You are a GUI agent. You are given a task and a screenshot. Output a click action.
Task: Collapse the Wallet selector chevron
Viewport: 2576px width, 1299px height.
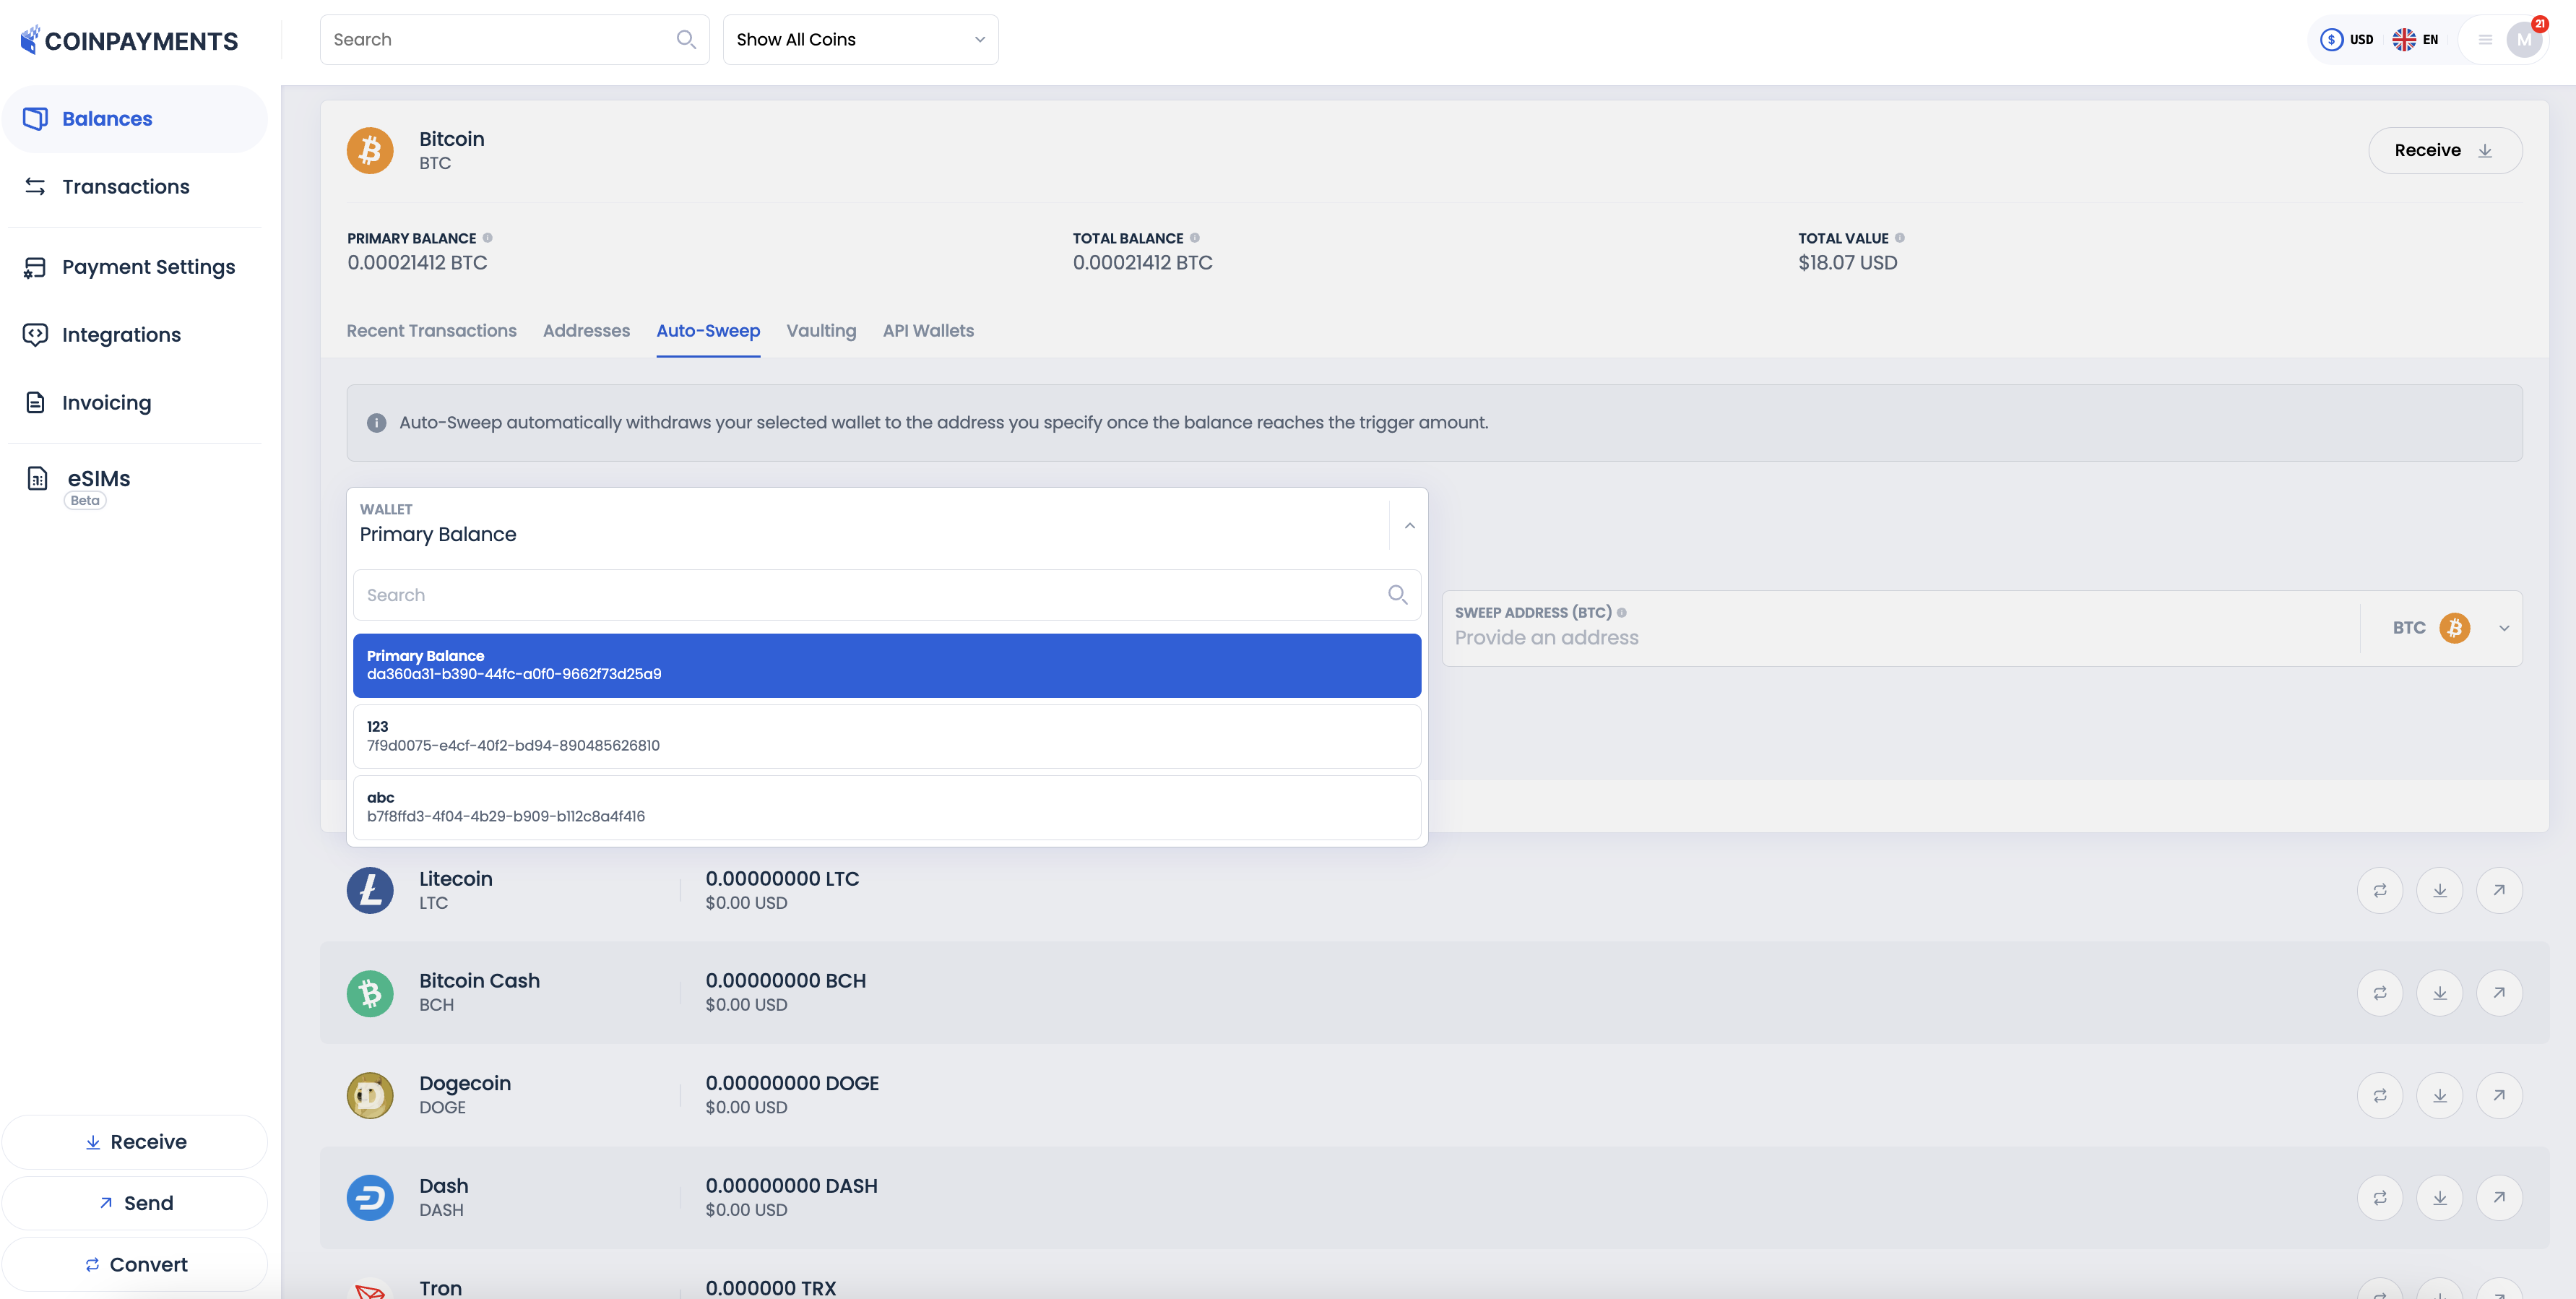(x=1409, y=525)
